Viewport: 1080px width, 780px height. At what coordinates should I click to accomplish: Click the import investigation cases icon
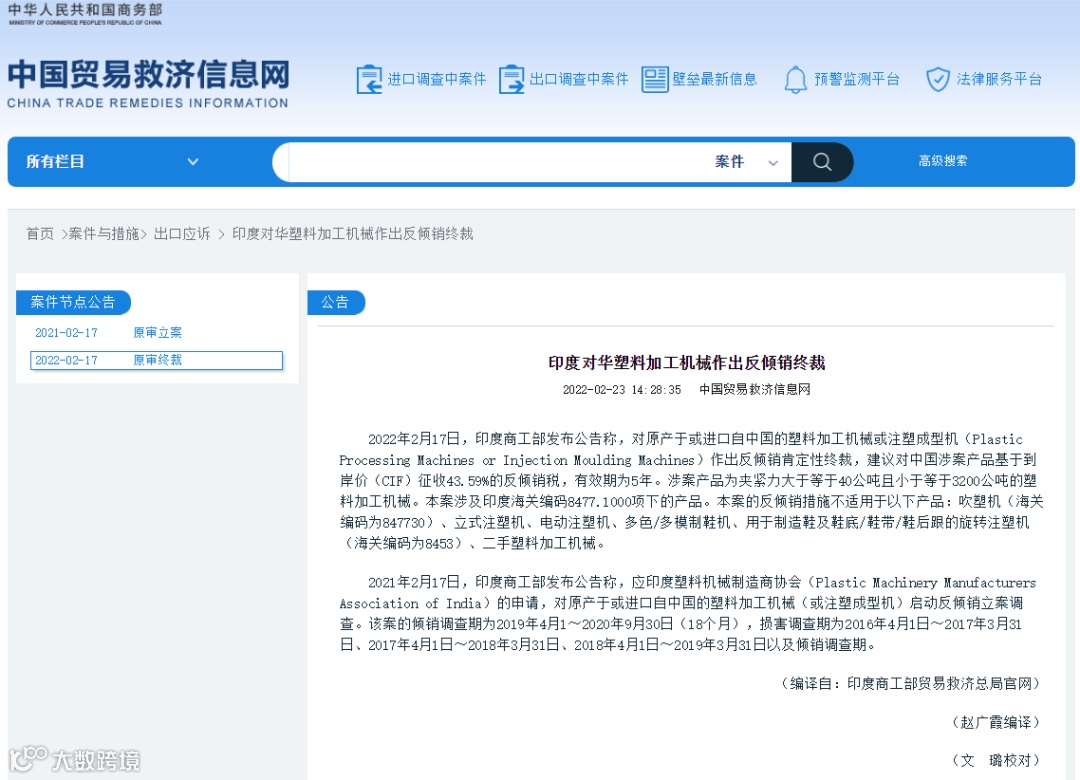[x=369, y=79]
